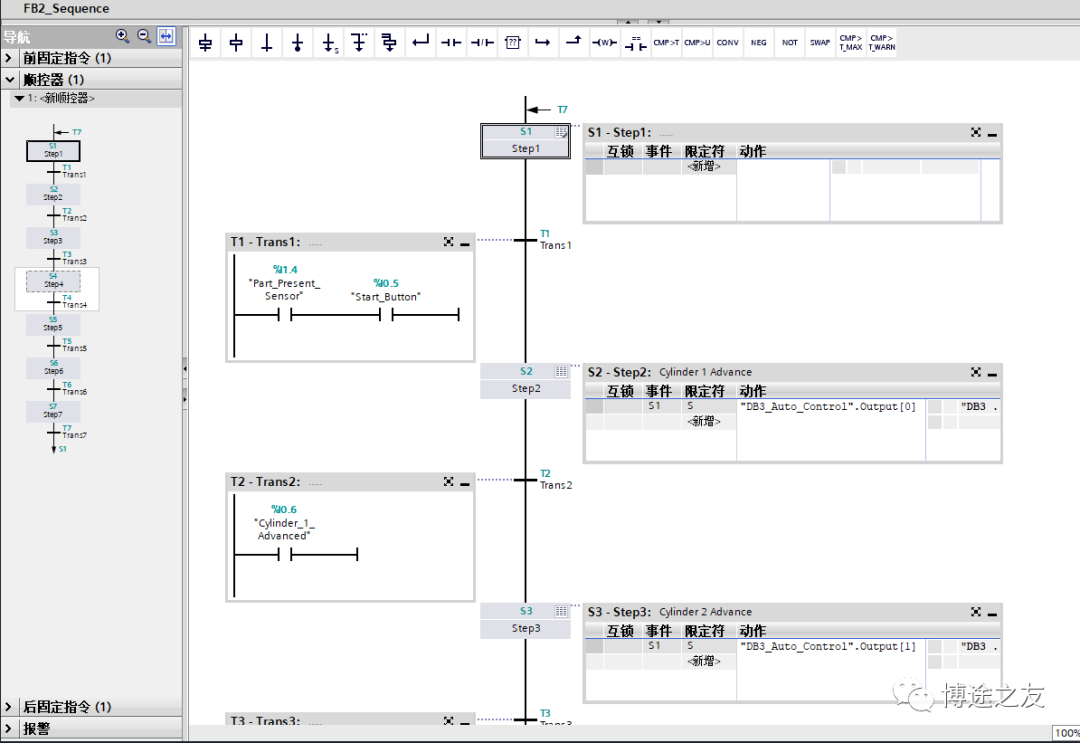Select CMP > T_MAX instruction
Screen dimensions: 1080x743
pyautogui.click(x=851, y=43)
